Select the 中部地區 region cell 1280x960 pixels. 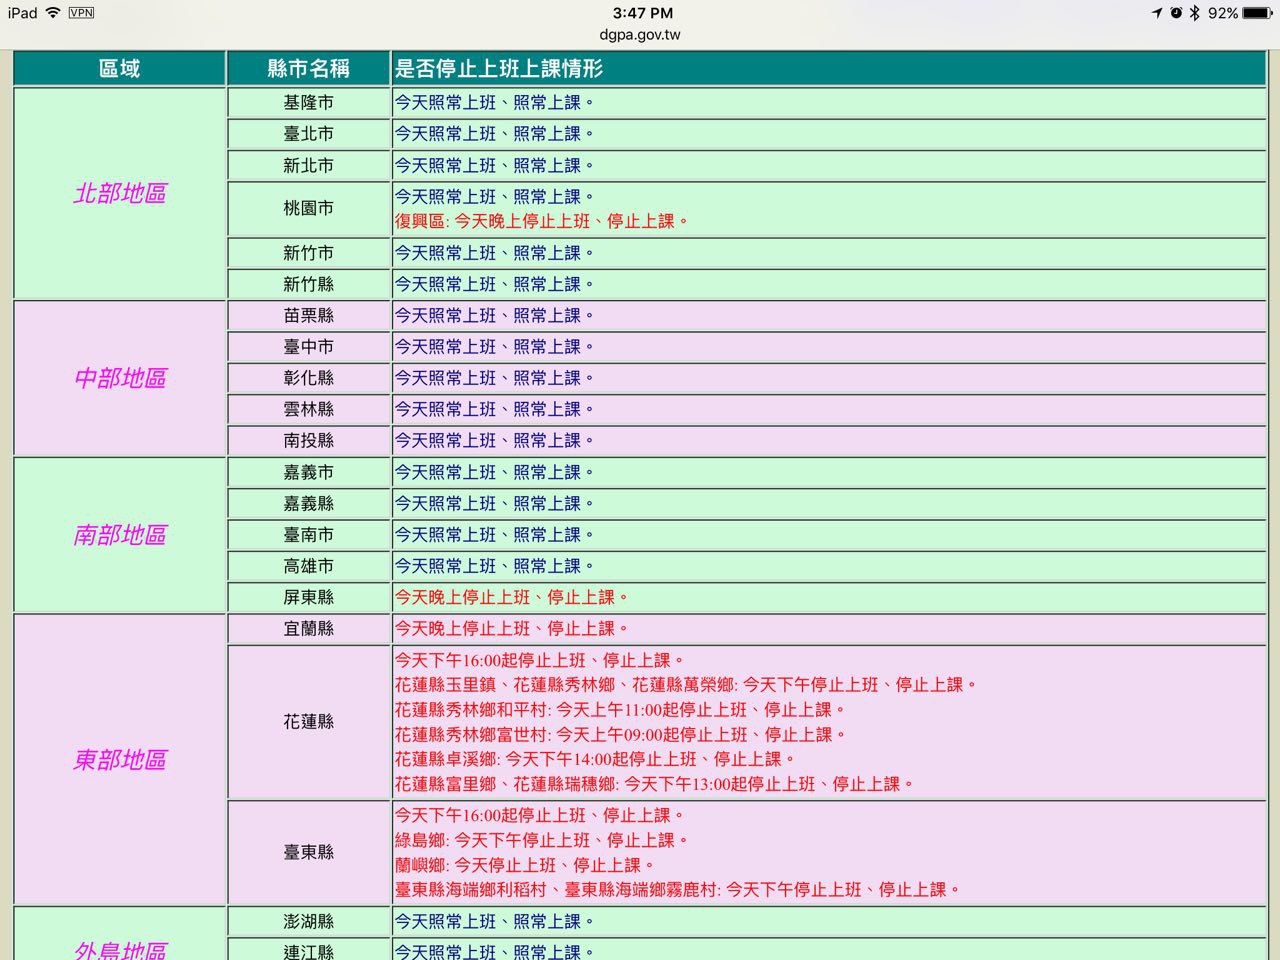coord(120,378)
